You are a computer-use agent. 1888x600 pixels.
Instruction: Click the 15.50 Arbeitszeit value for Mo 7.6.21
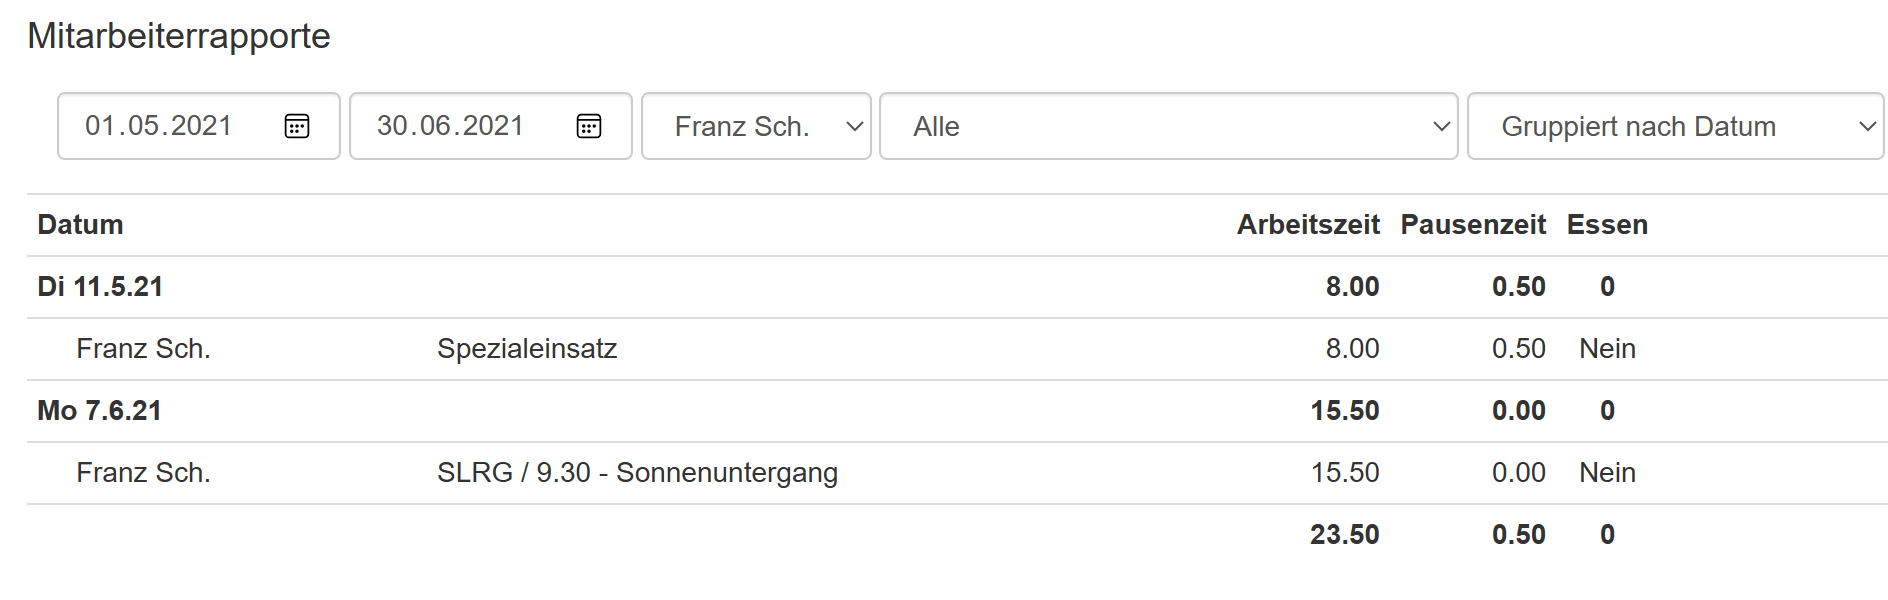click(x=1344, y=411)
